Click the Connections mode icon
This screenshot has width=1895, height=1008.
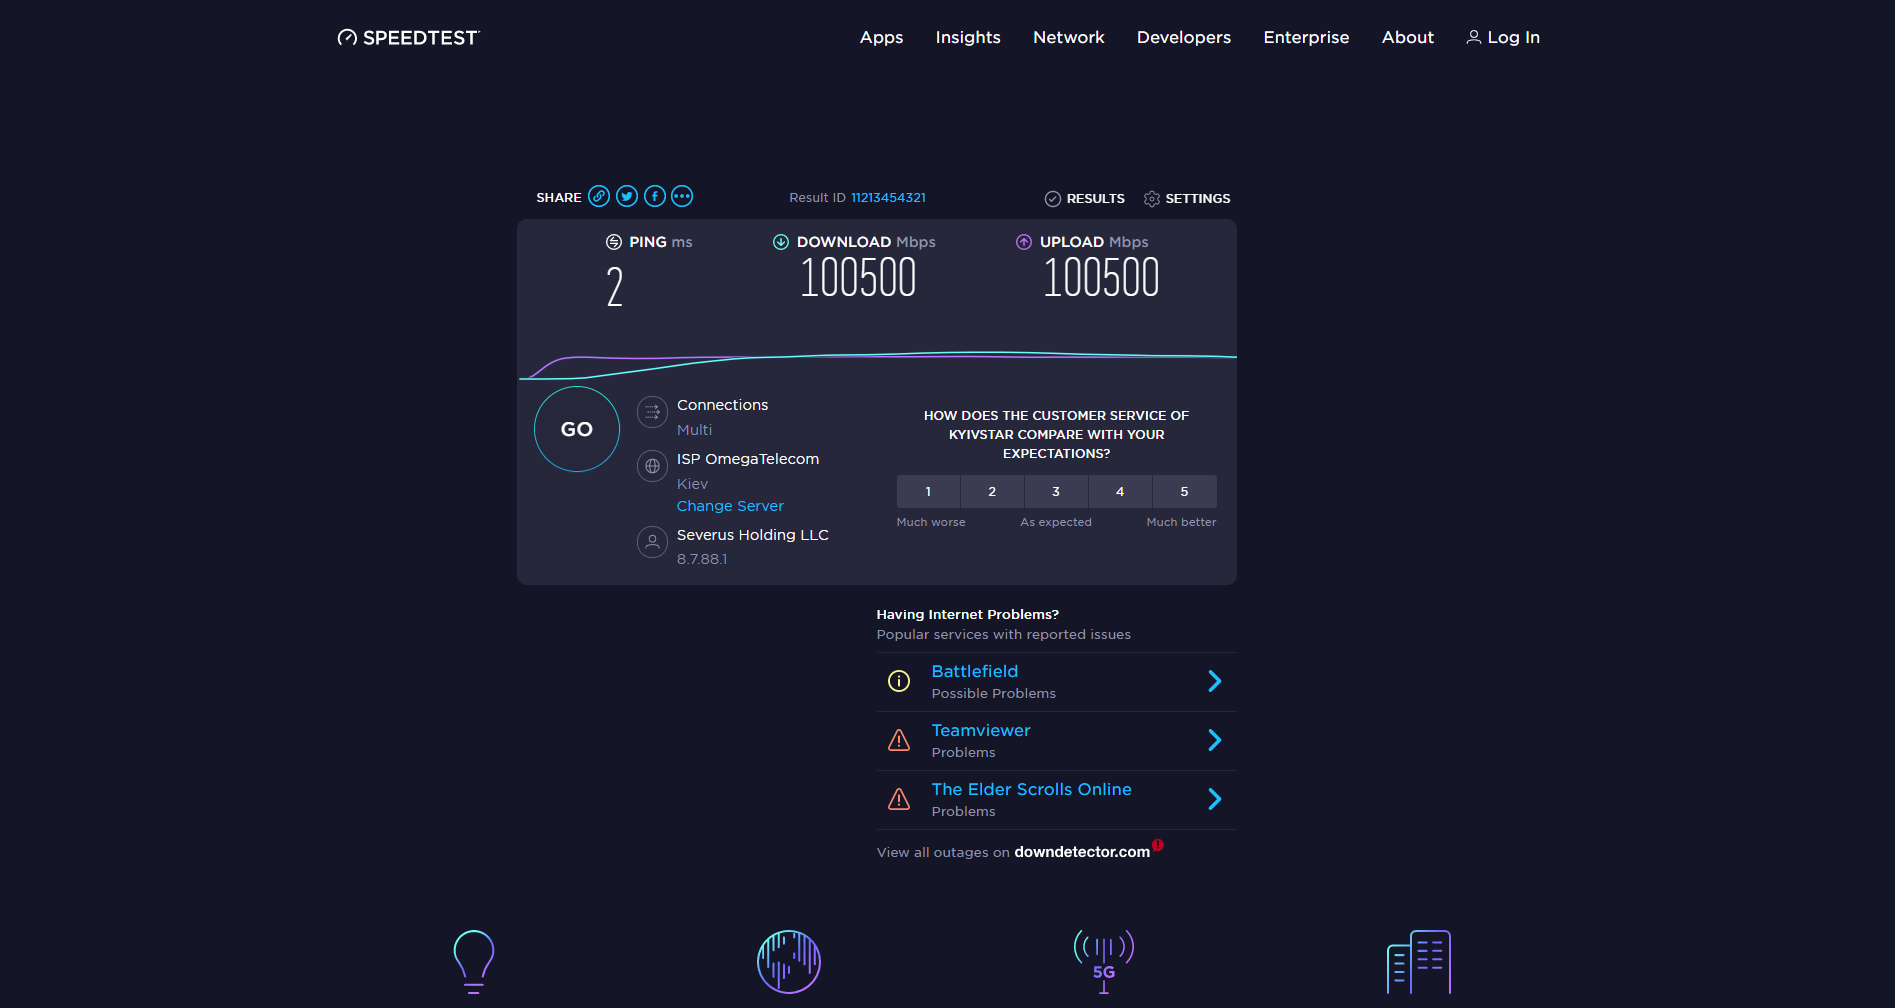coord(652,412)
